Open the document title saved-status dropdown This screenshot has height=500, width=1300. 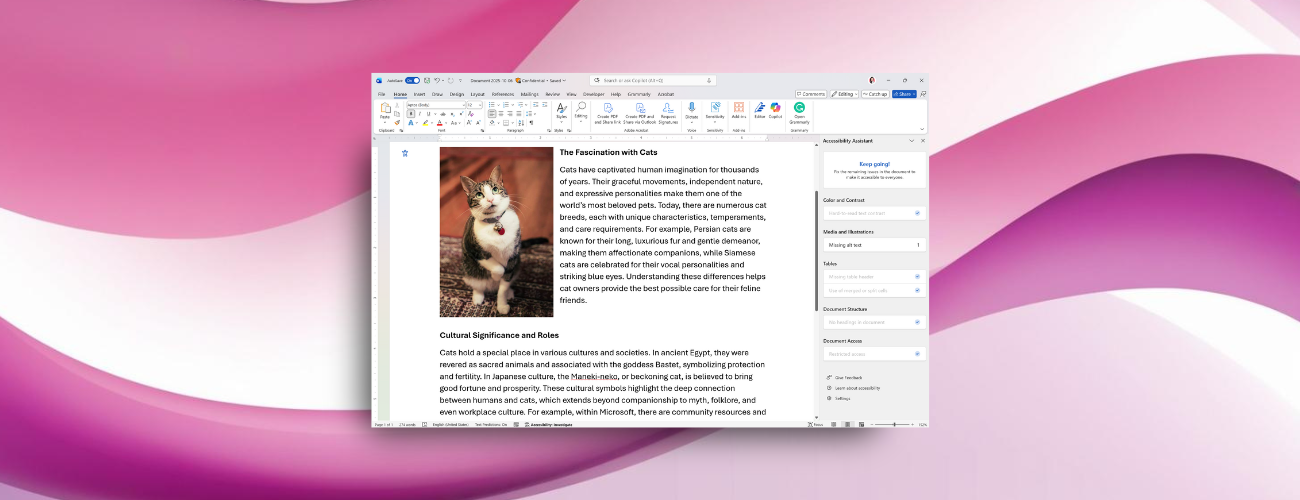click(565, 80)
